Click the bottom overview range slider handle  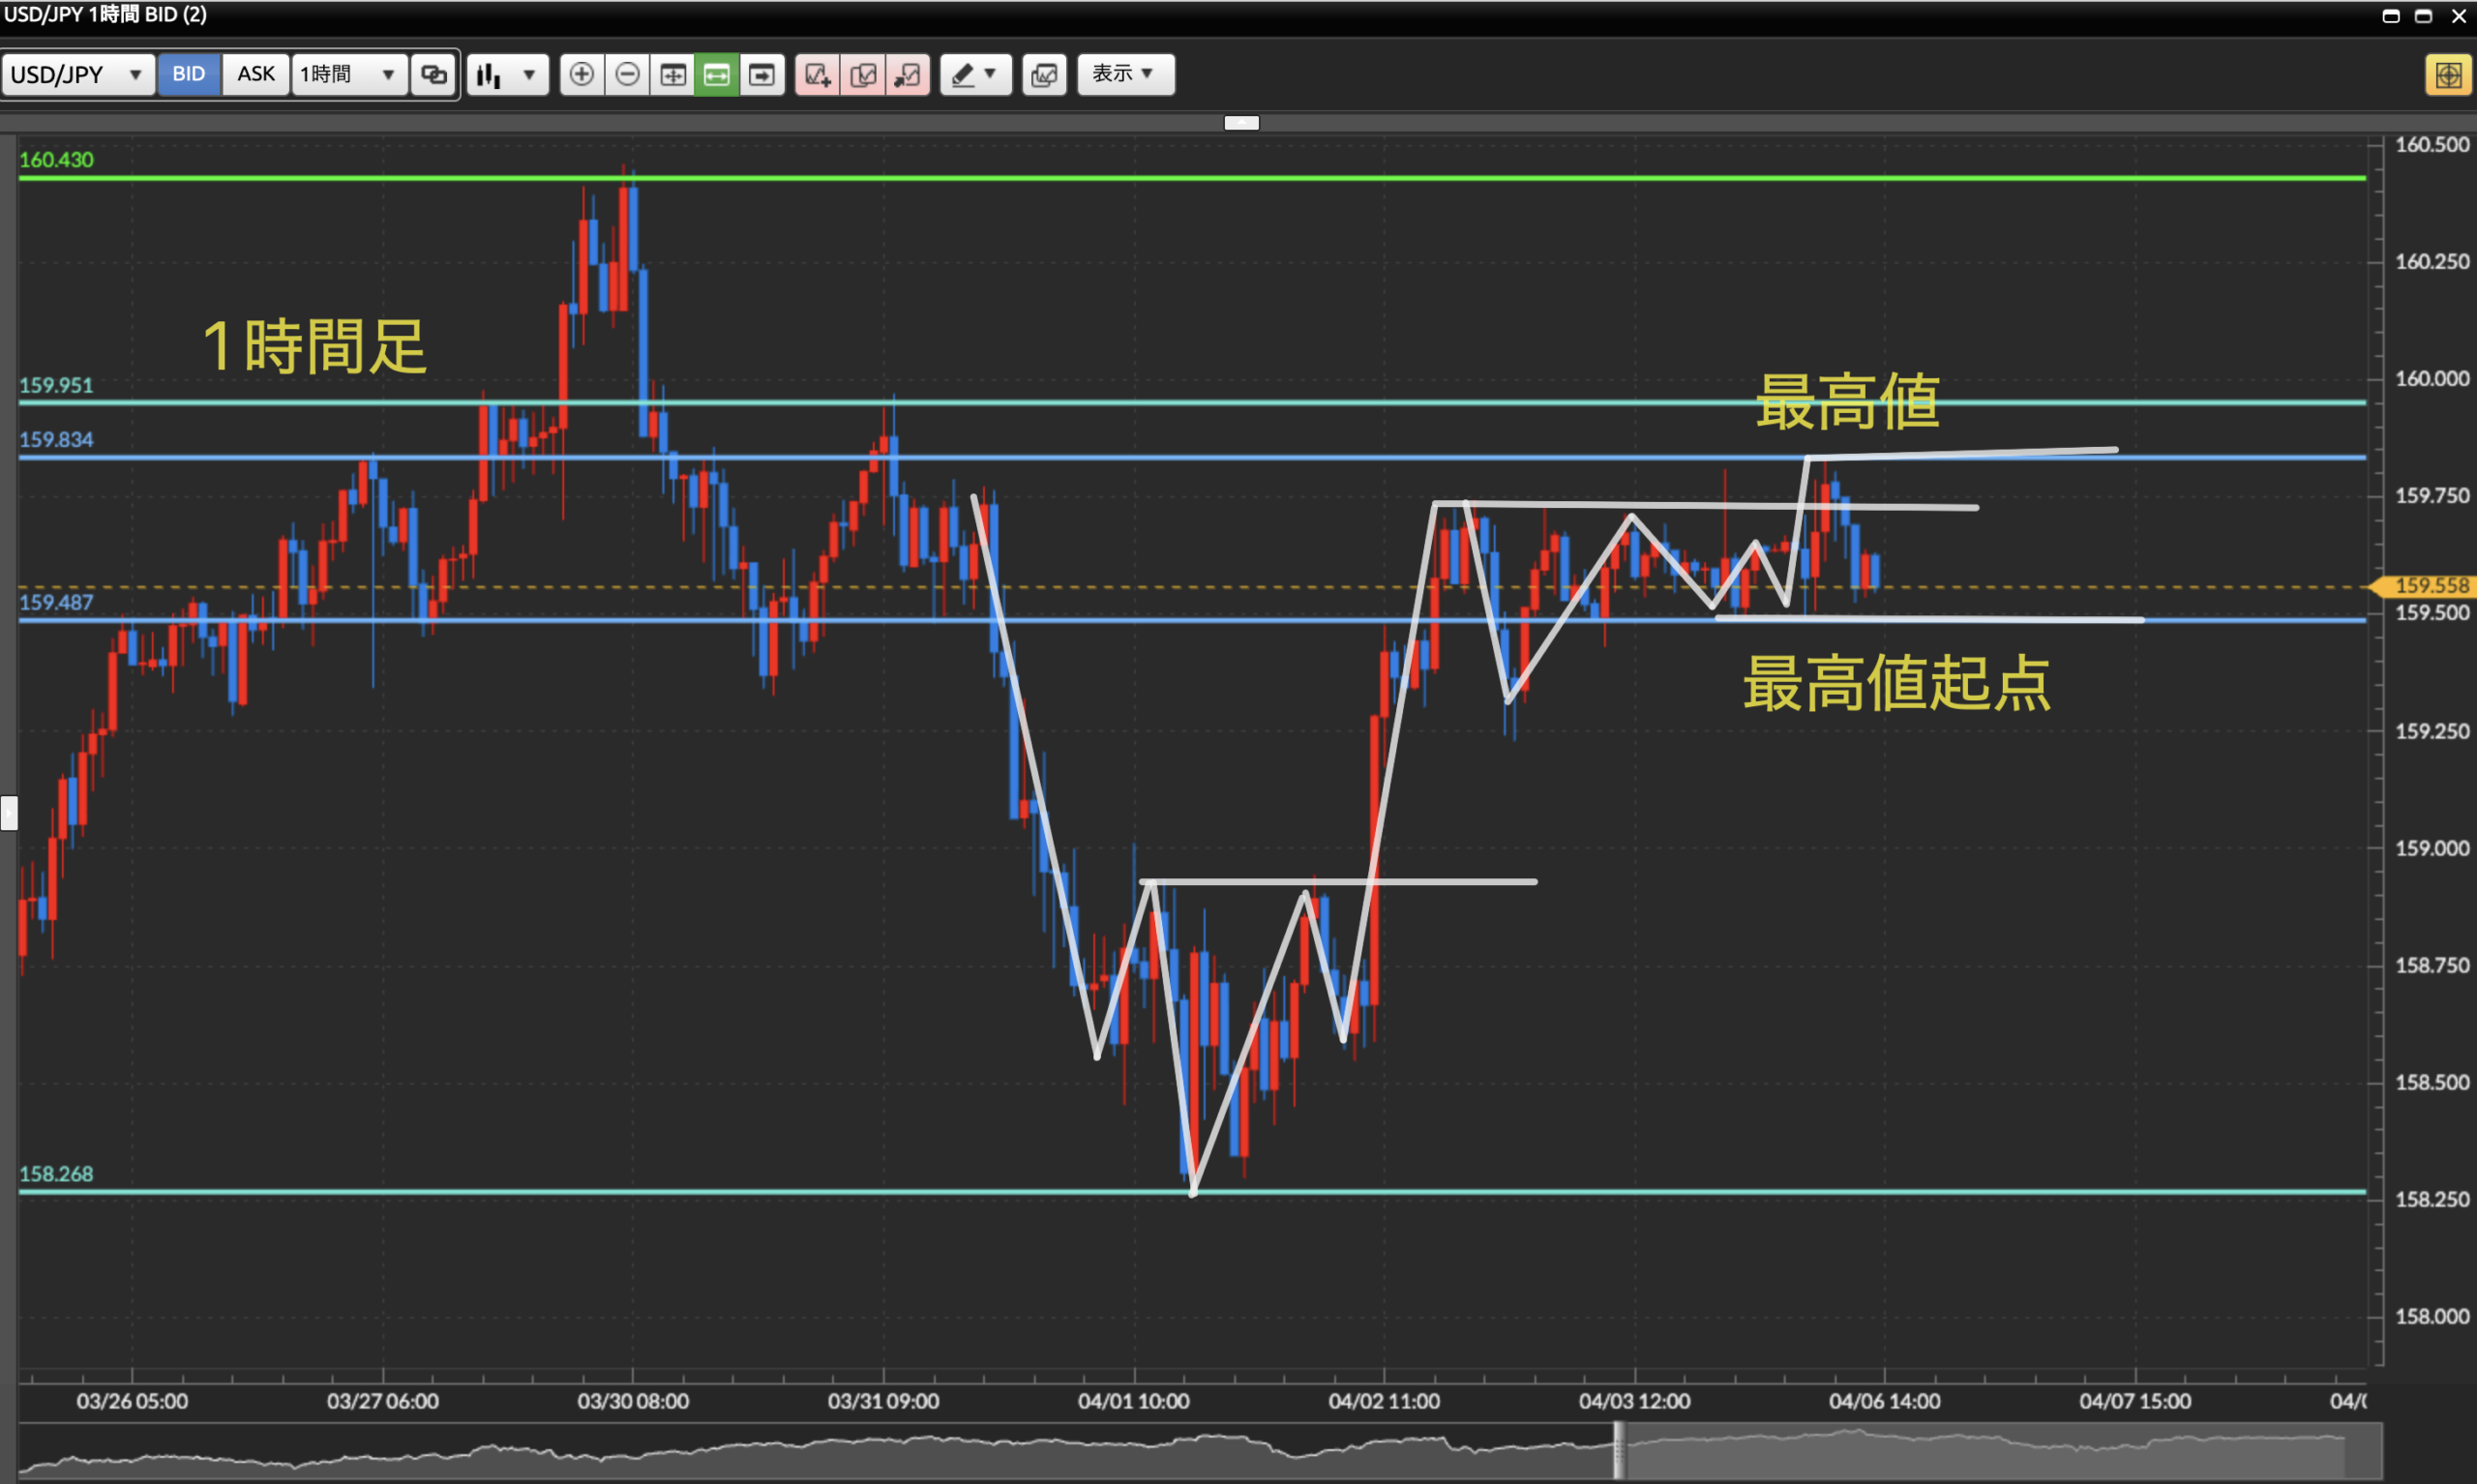click(1619, 1450)
